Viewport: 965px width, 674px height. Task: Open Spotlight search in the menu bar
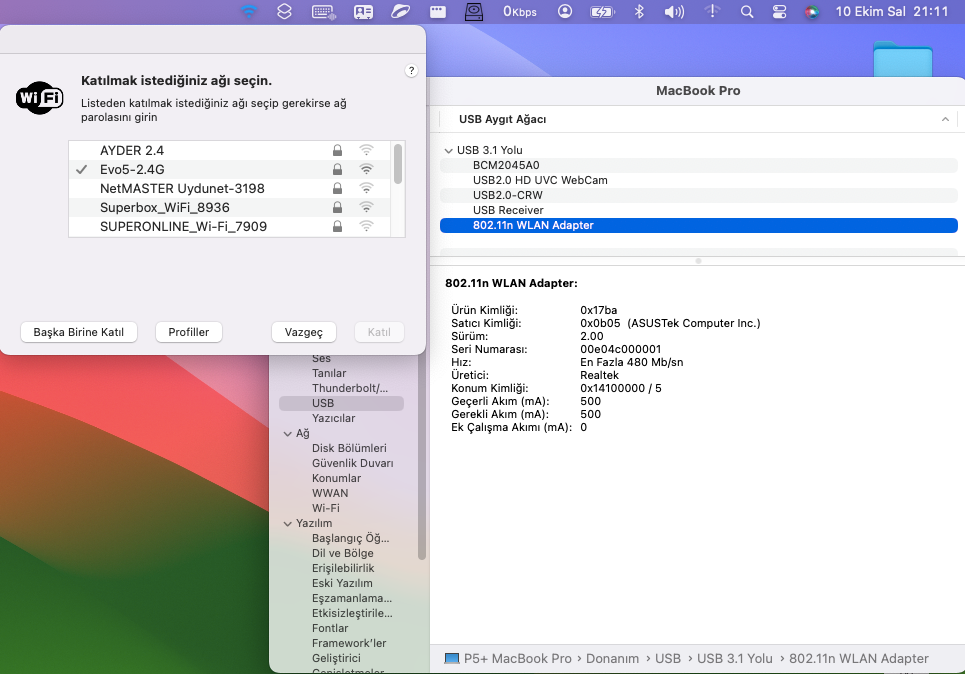click(747, 12)
